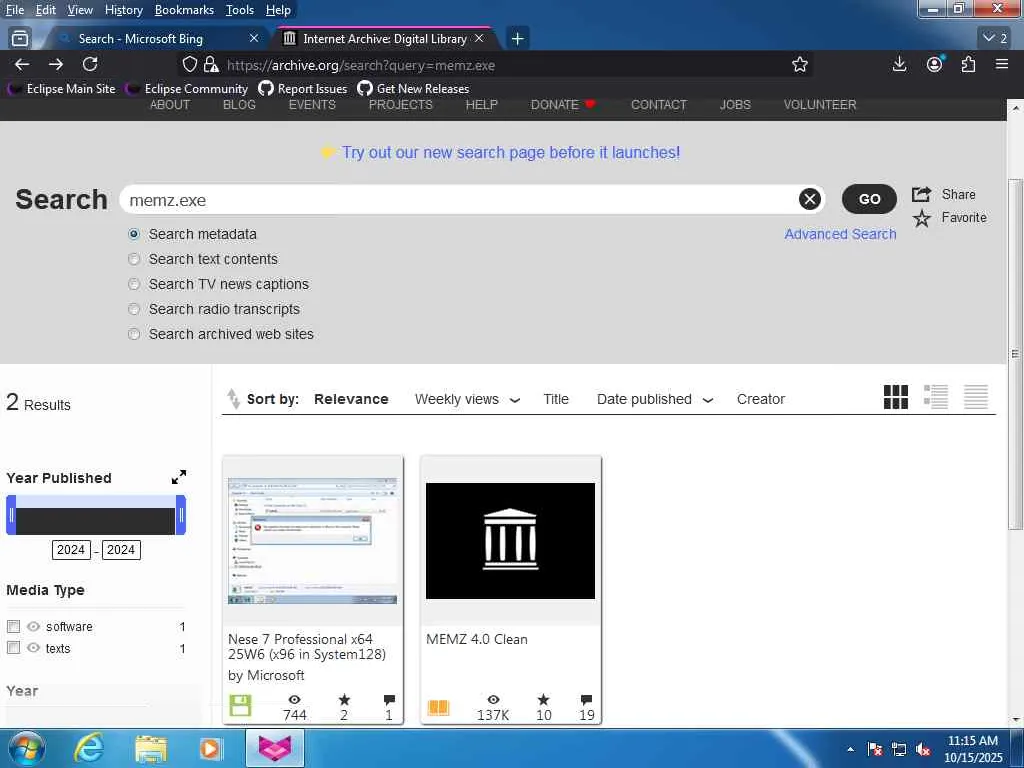Viewport: 1024px width, 768px height.
Task: Open the hamburger application menu
Action: point(1002,64)
